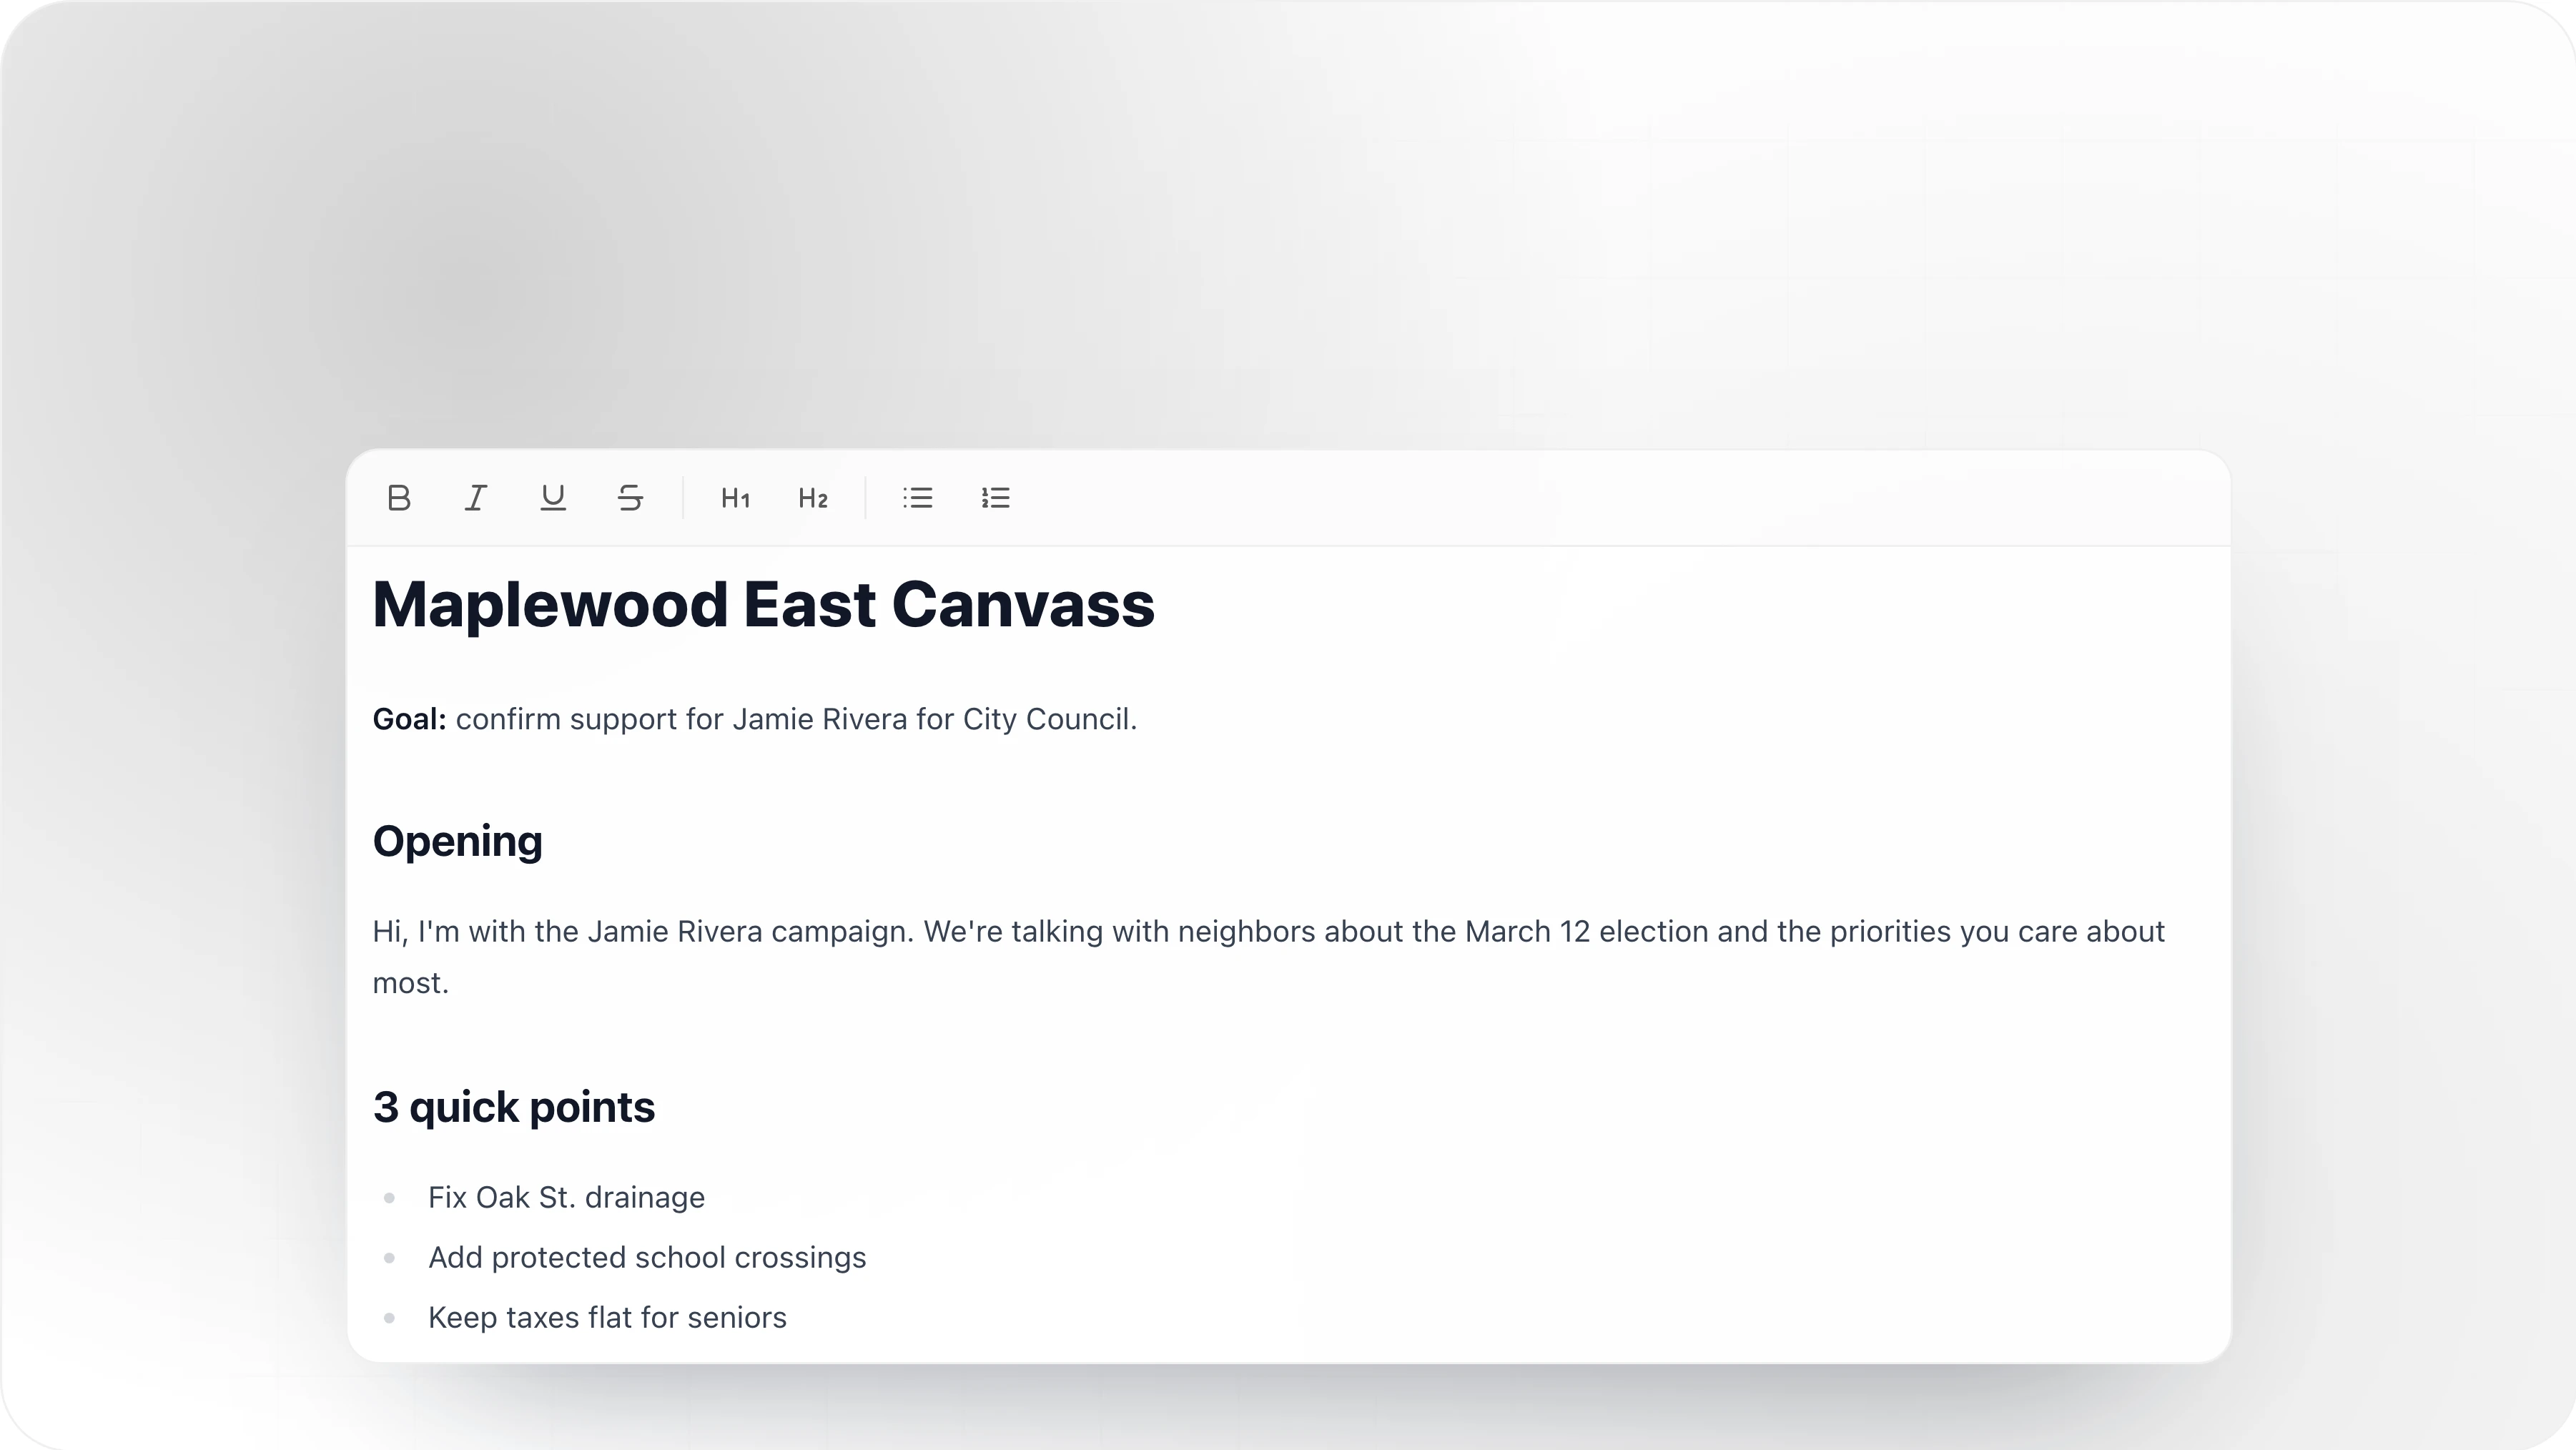This screenshot has width=2576, height=1450.
Task: Click the 3 quick points heading
Action: tap(513, 1106)
